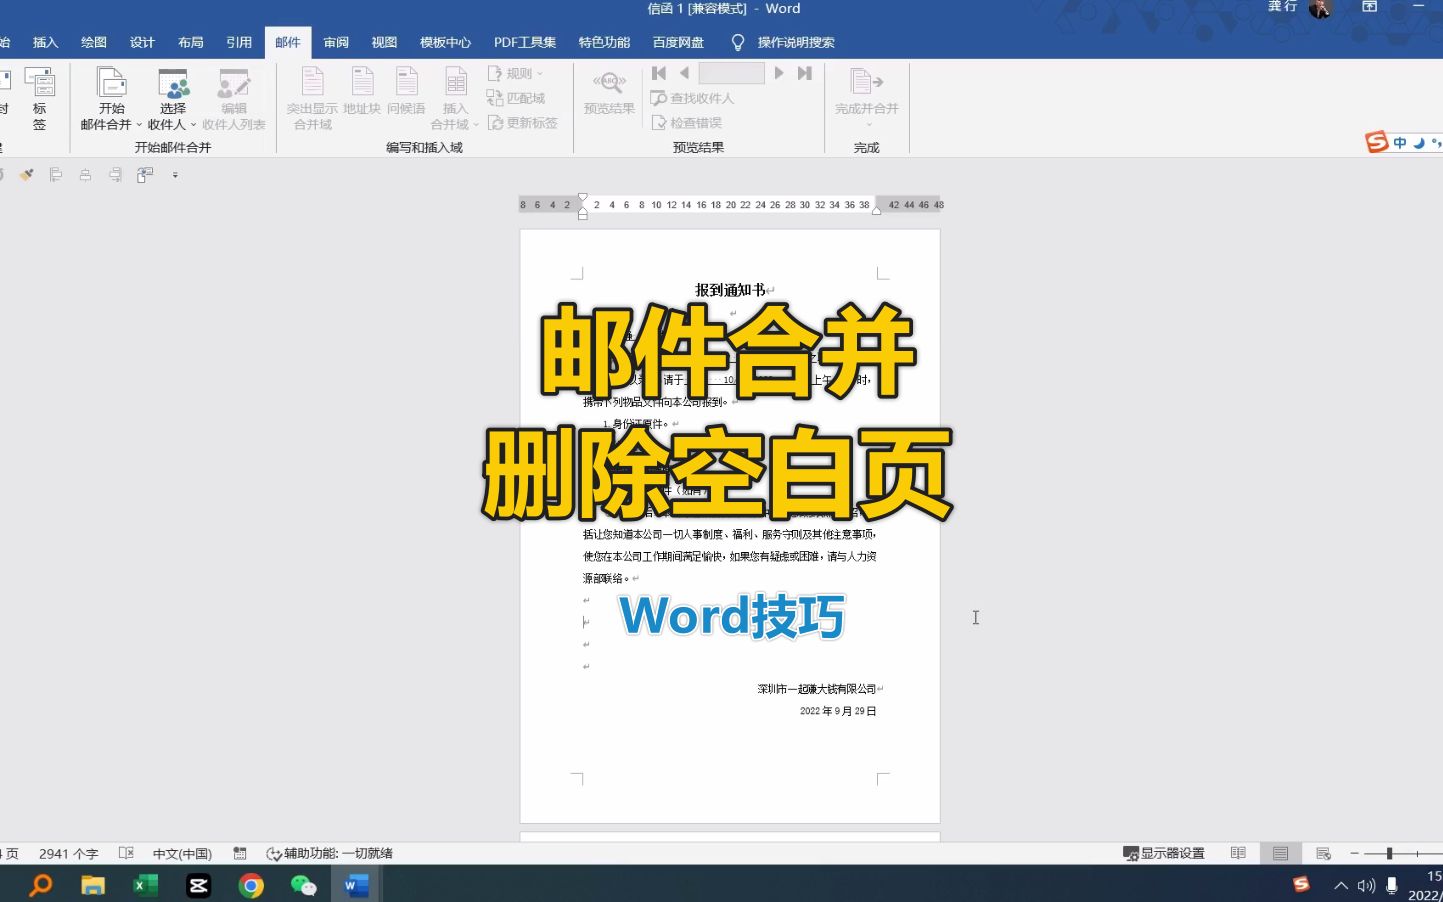This screenshot has width=1443, height=902.
Task: Click zoom out minus button
Action: coord(1355,853)
